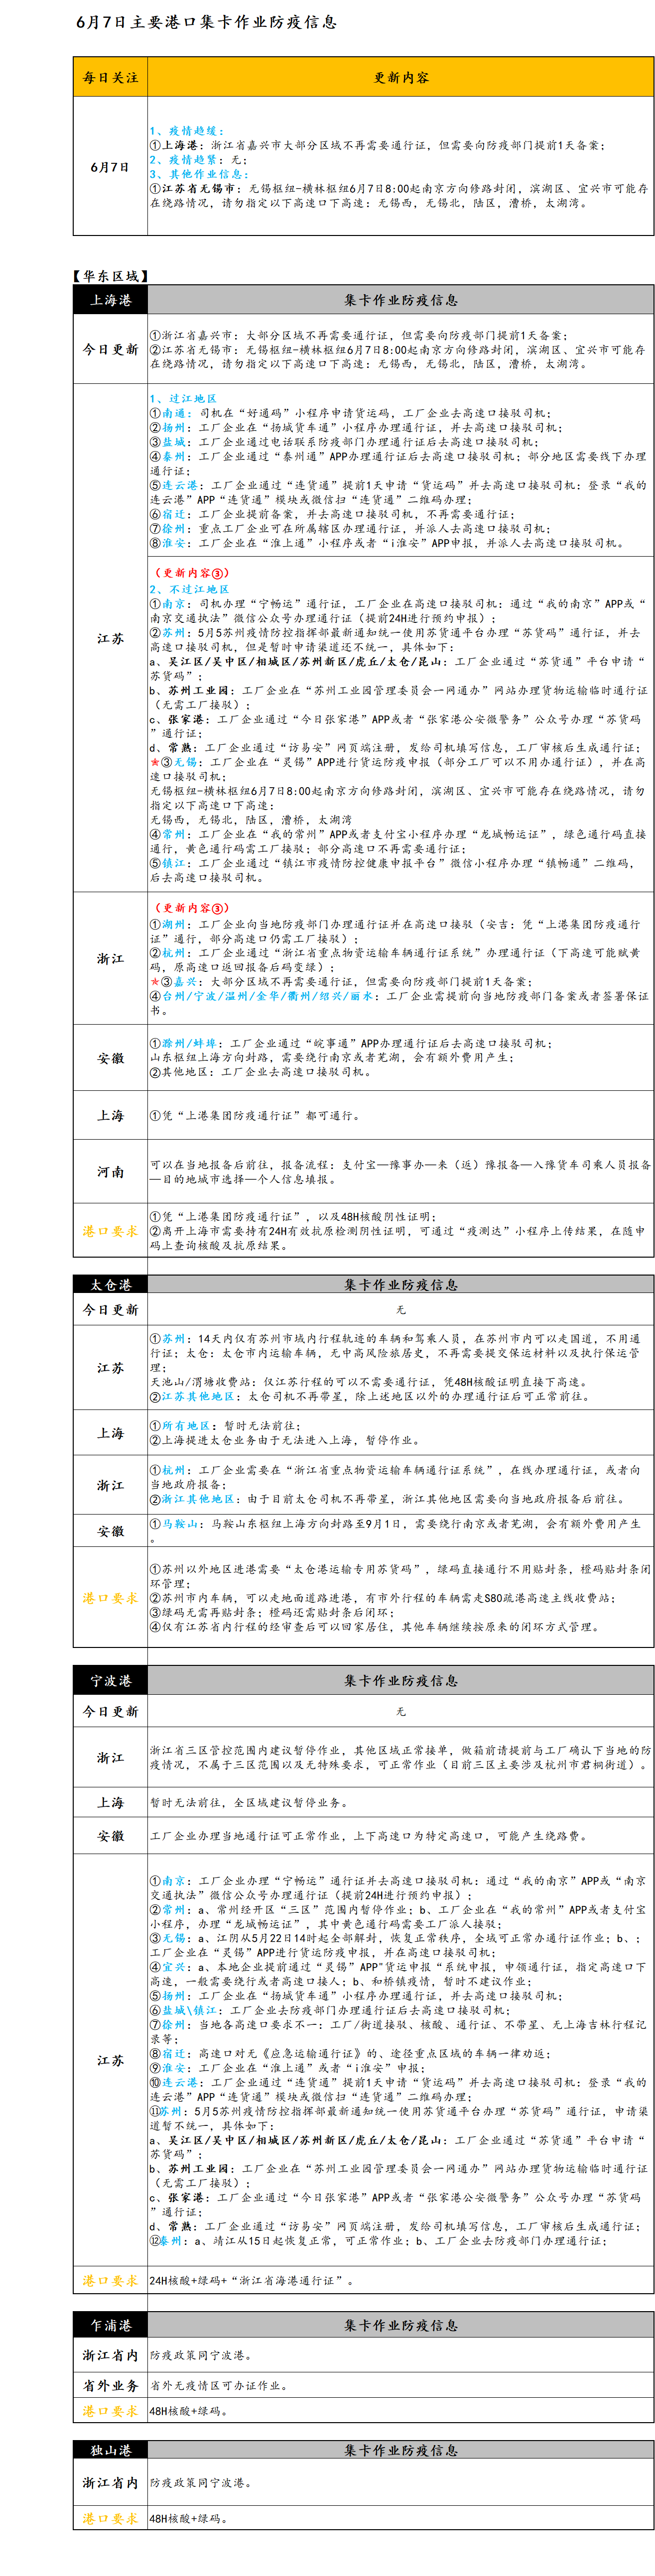Select 今日更新 label in 太仓港 table
Screen dimensions: 655x2576
pos(110,1310)
